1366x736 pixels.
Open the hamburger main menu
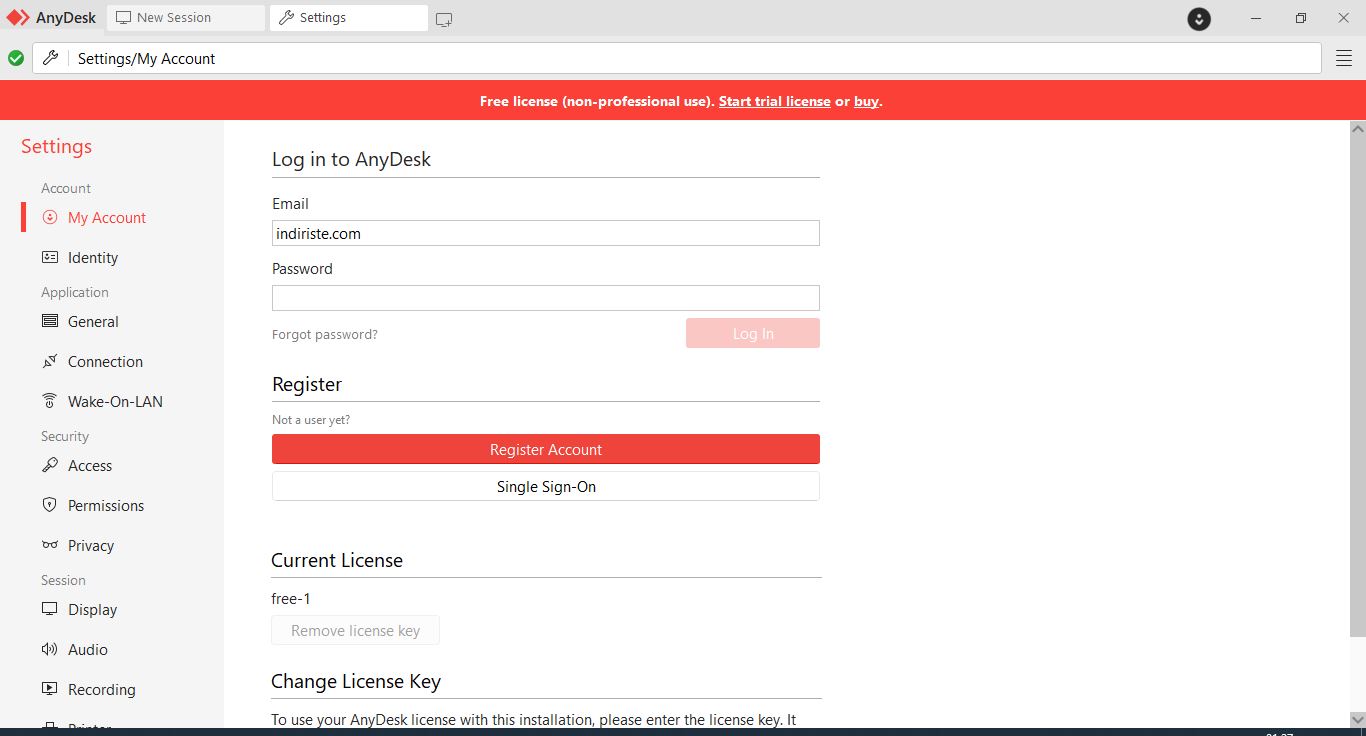point(1344,59)
